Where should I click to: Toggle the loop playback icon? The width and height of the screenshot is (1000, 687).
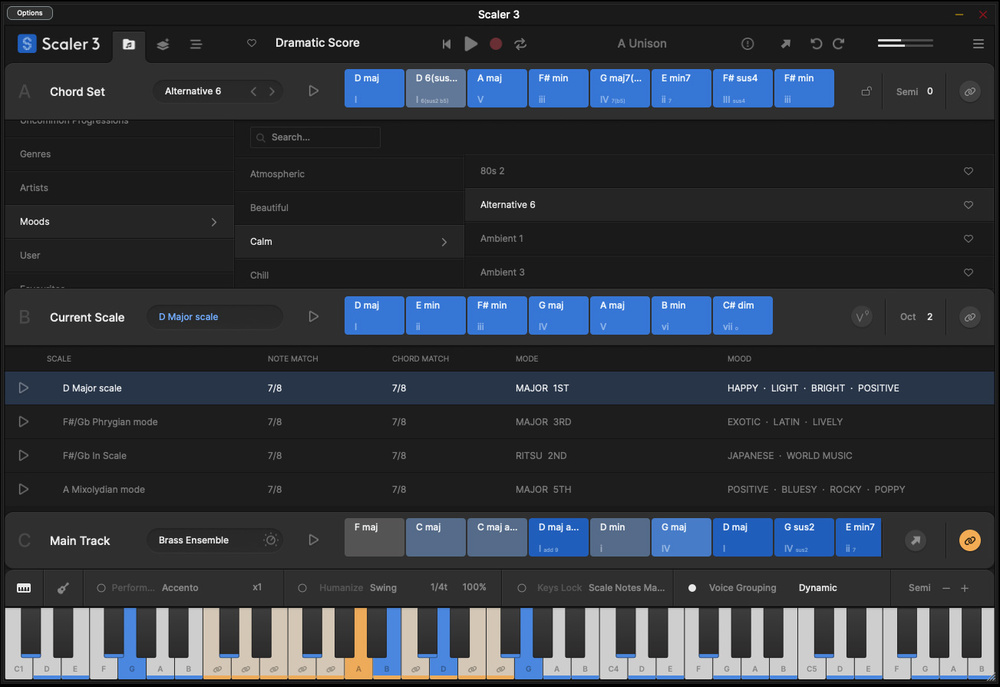521,44
